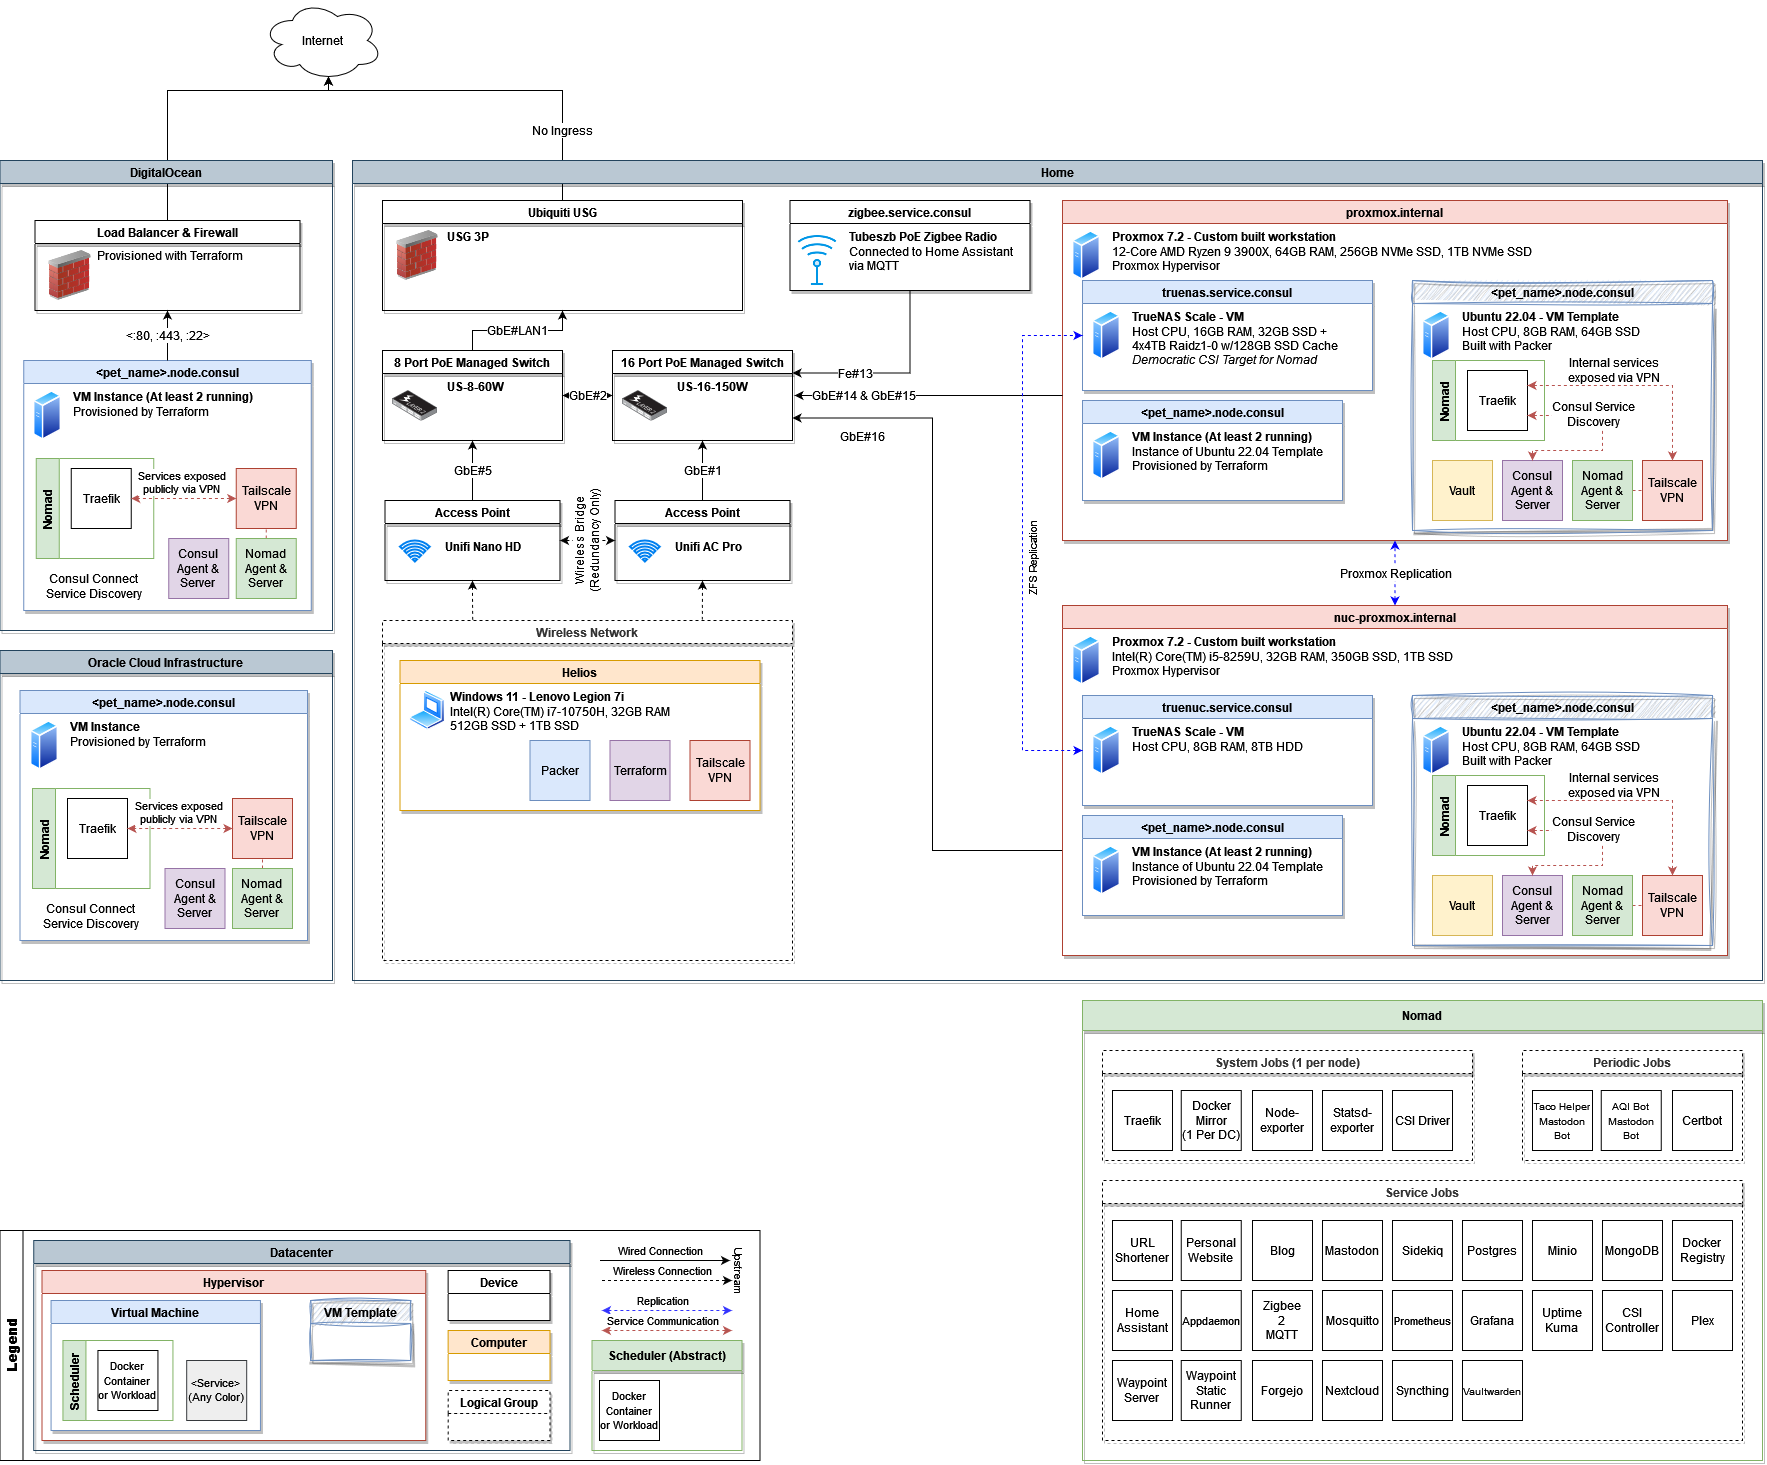
Task: Click the AQI Bot Mastodon Bot box
Action: click(1631, 1121)
